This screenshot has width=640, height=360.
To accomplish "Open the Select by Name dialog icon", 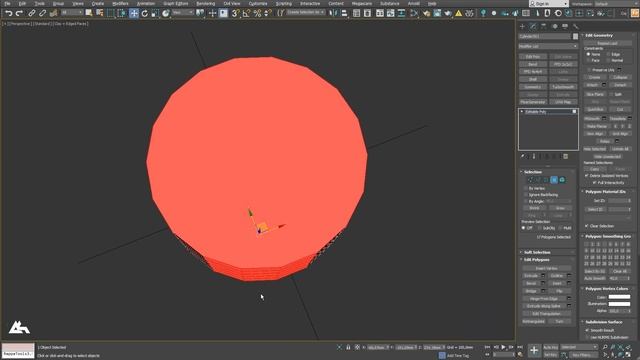I will (100, 13).
